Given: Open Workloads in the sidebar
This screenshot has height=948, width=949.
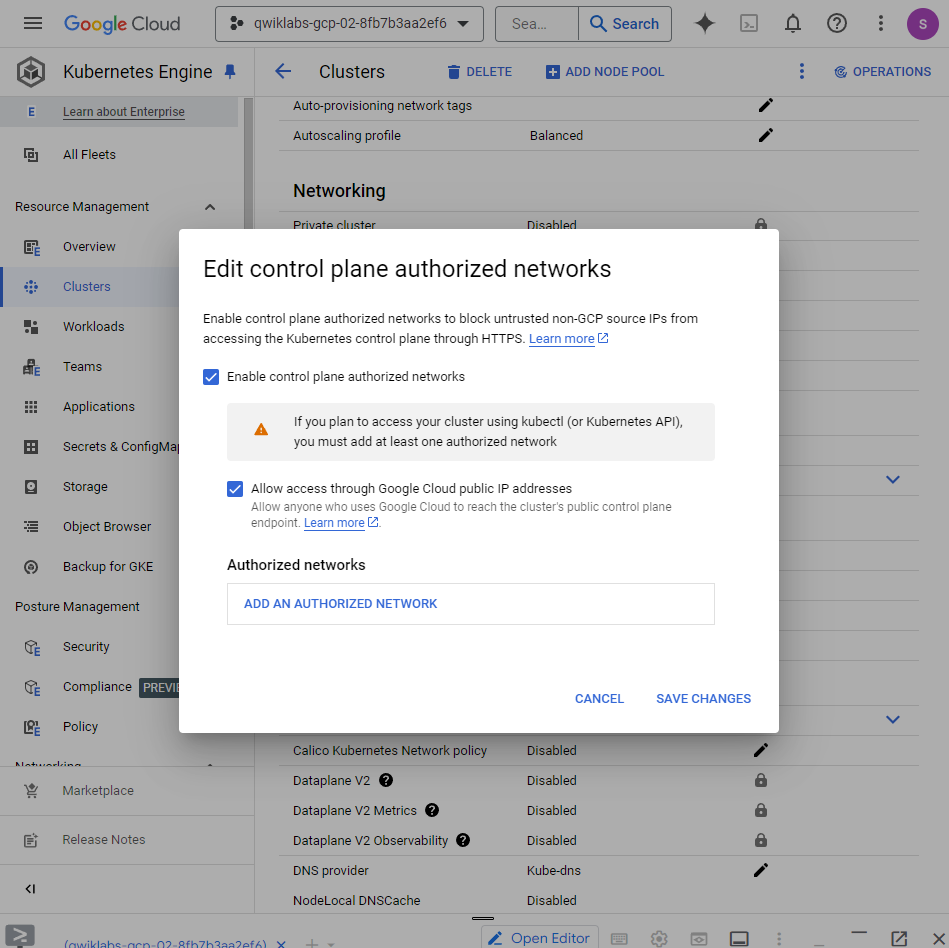Looking at the screenshot, I should [93, 327].
